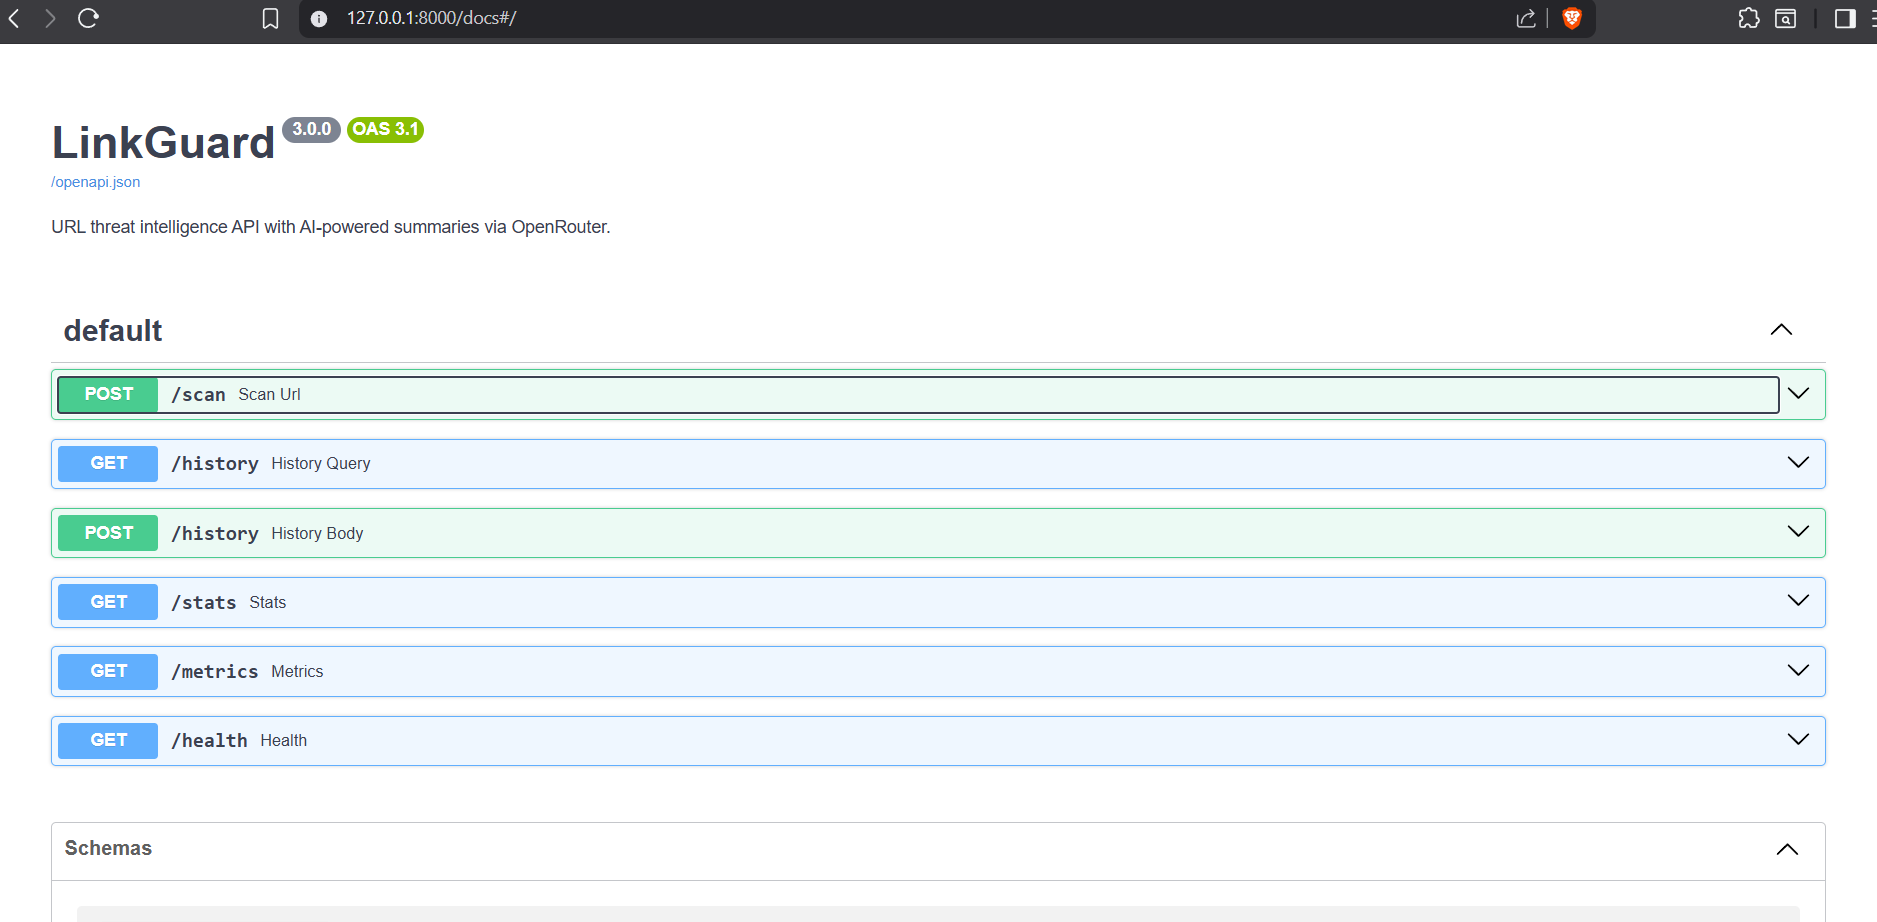This screenshot has width=1877, height=922.
Task: Open the /scan endpoint path
Action: [198, 395]
